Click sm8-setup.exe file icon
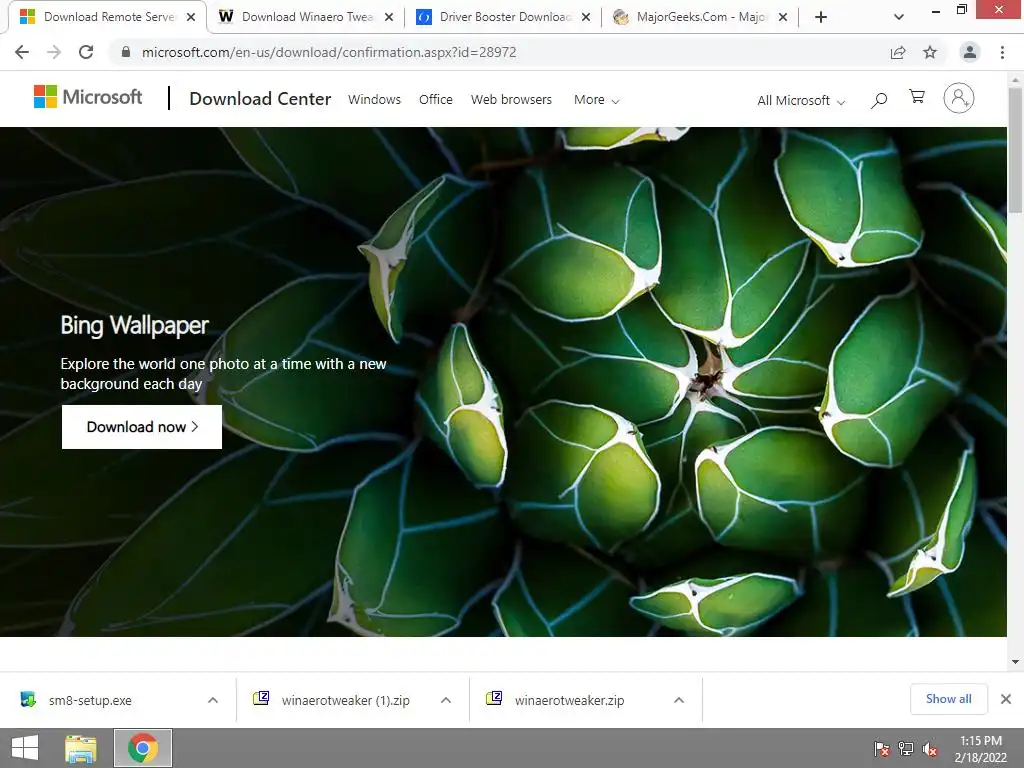Screen dimensions: 1024x768 28,699
